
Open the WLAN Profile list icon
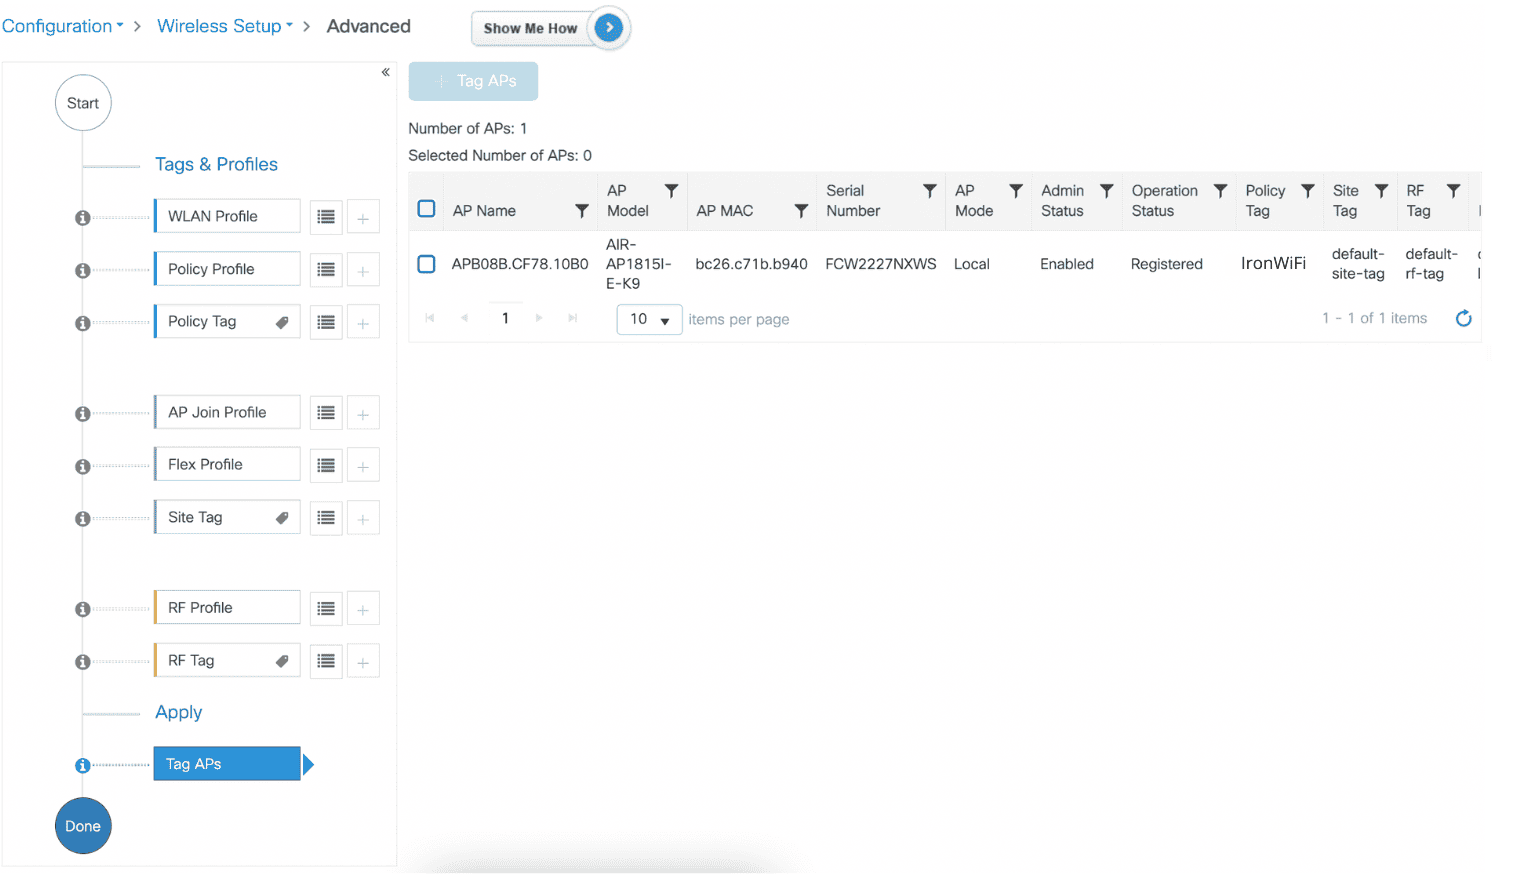coord(326,217)
